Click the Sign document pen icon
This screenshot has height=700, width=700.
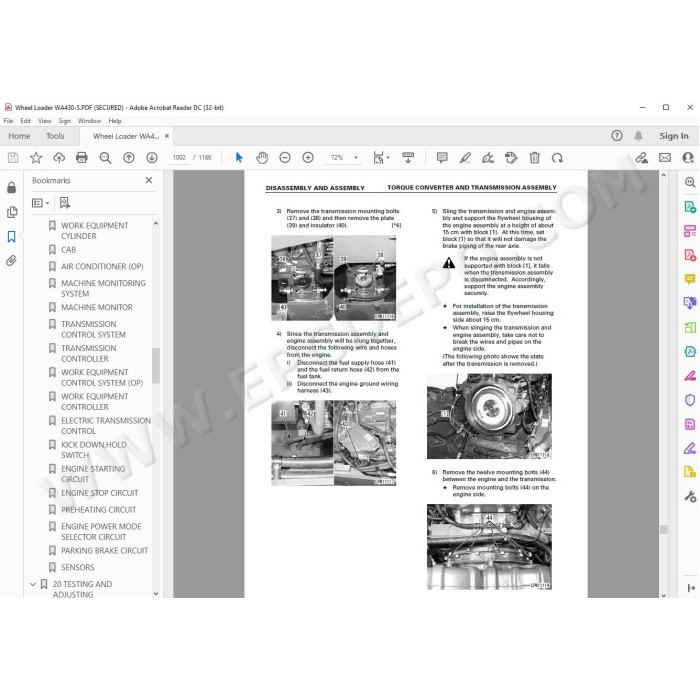coord(488,158)
